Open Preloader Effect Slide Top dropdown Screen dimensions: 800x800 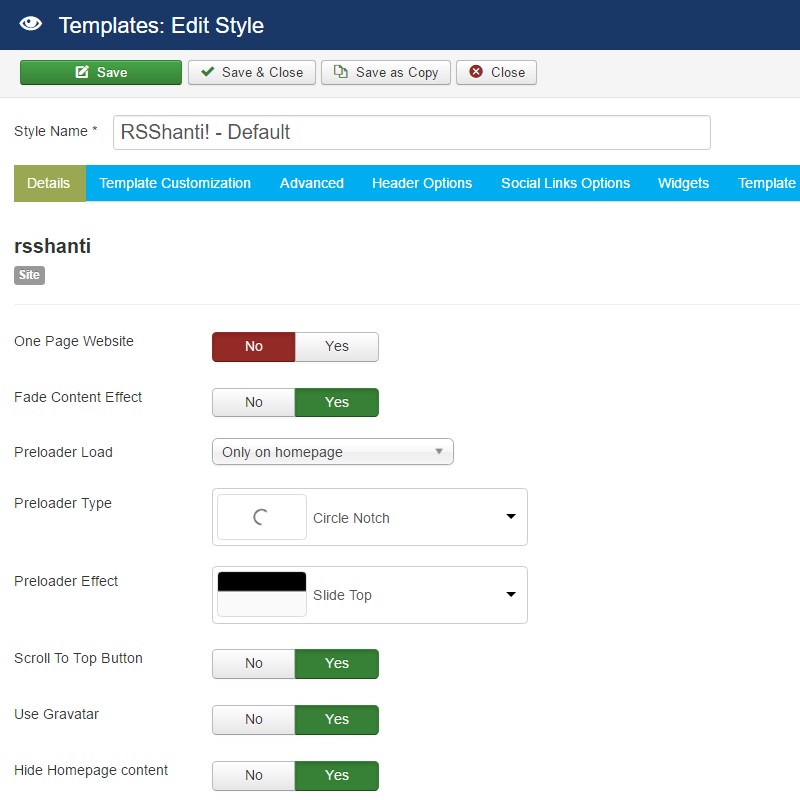click(x=370, y=595)
